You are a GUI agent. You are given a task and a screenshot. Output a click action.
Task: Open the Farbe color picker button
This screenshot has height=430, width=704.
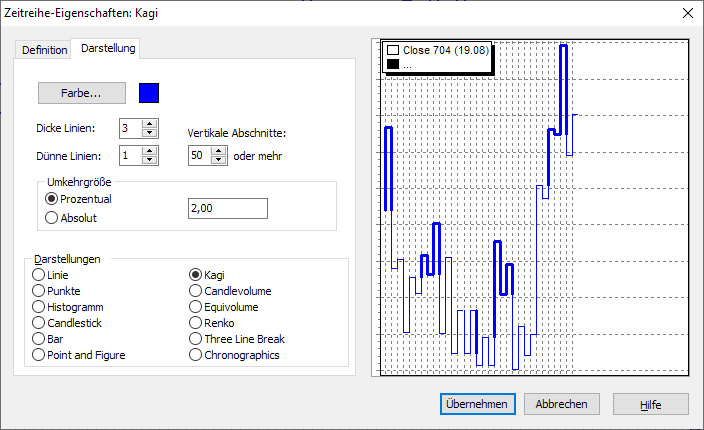click(x=82, y=93)
